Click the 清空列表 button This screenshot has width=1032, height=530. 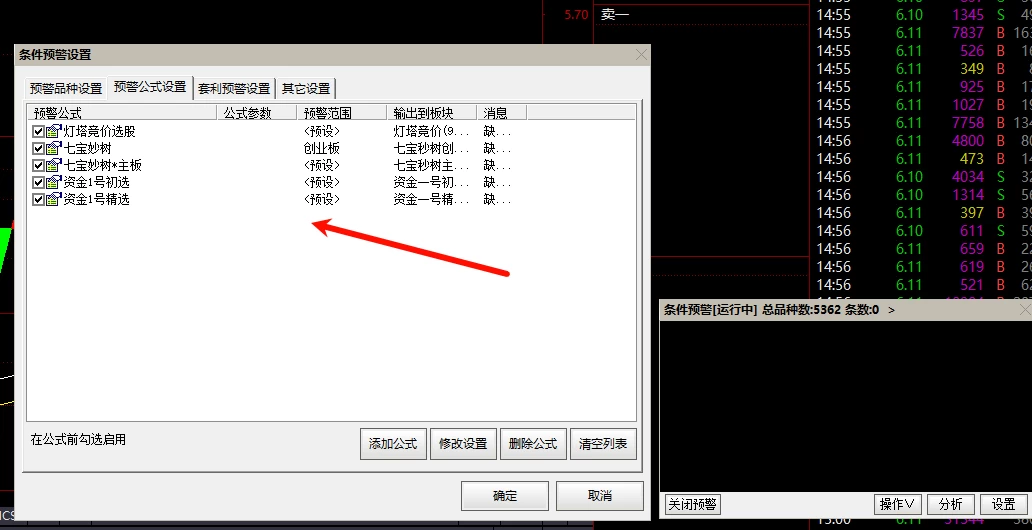click(603, 444)
